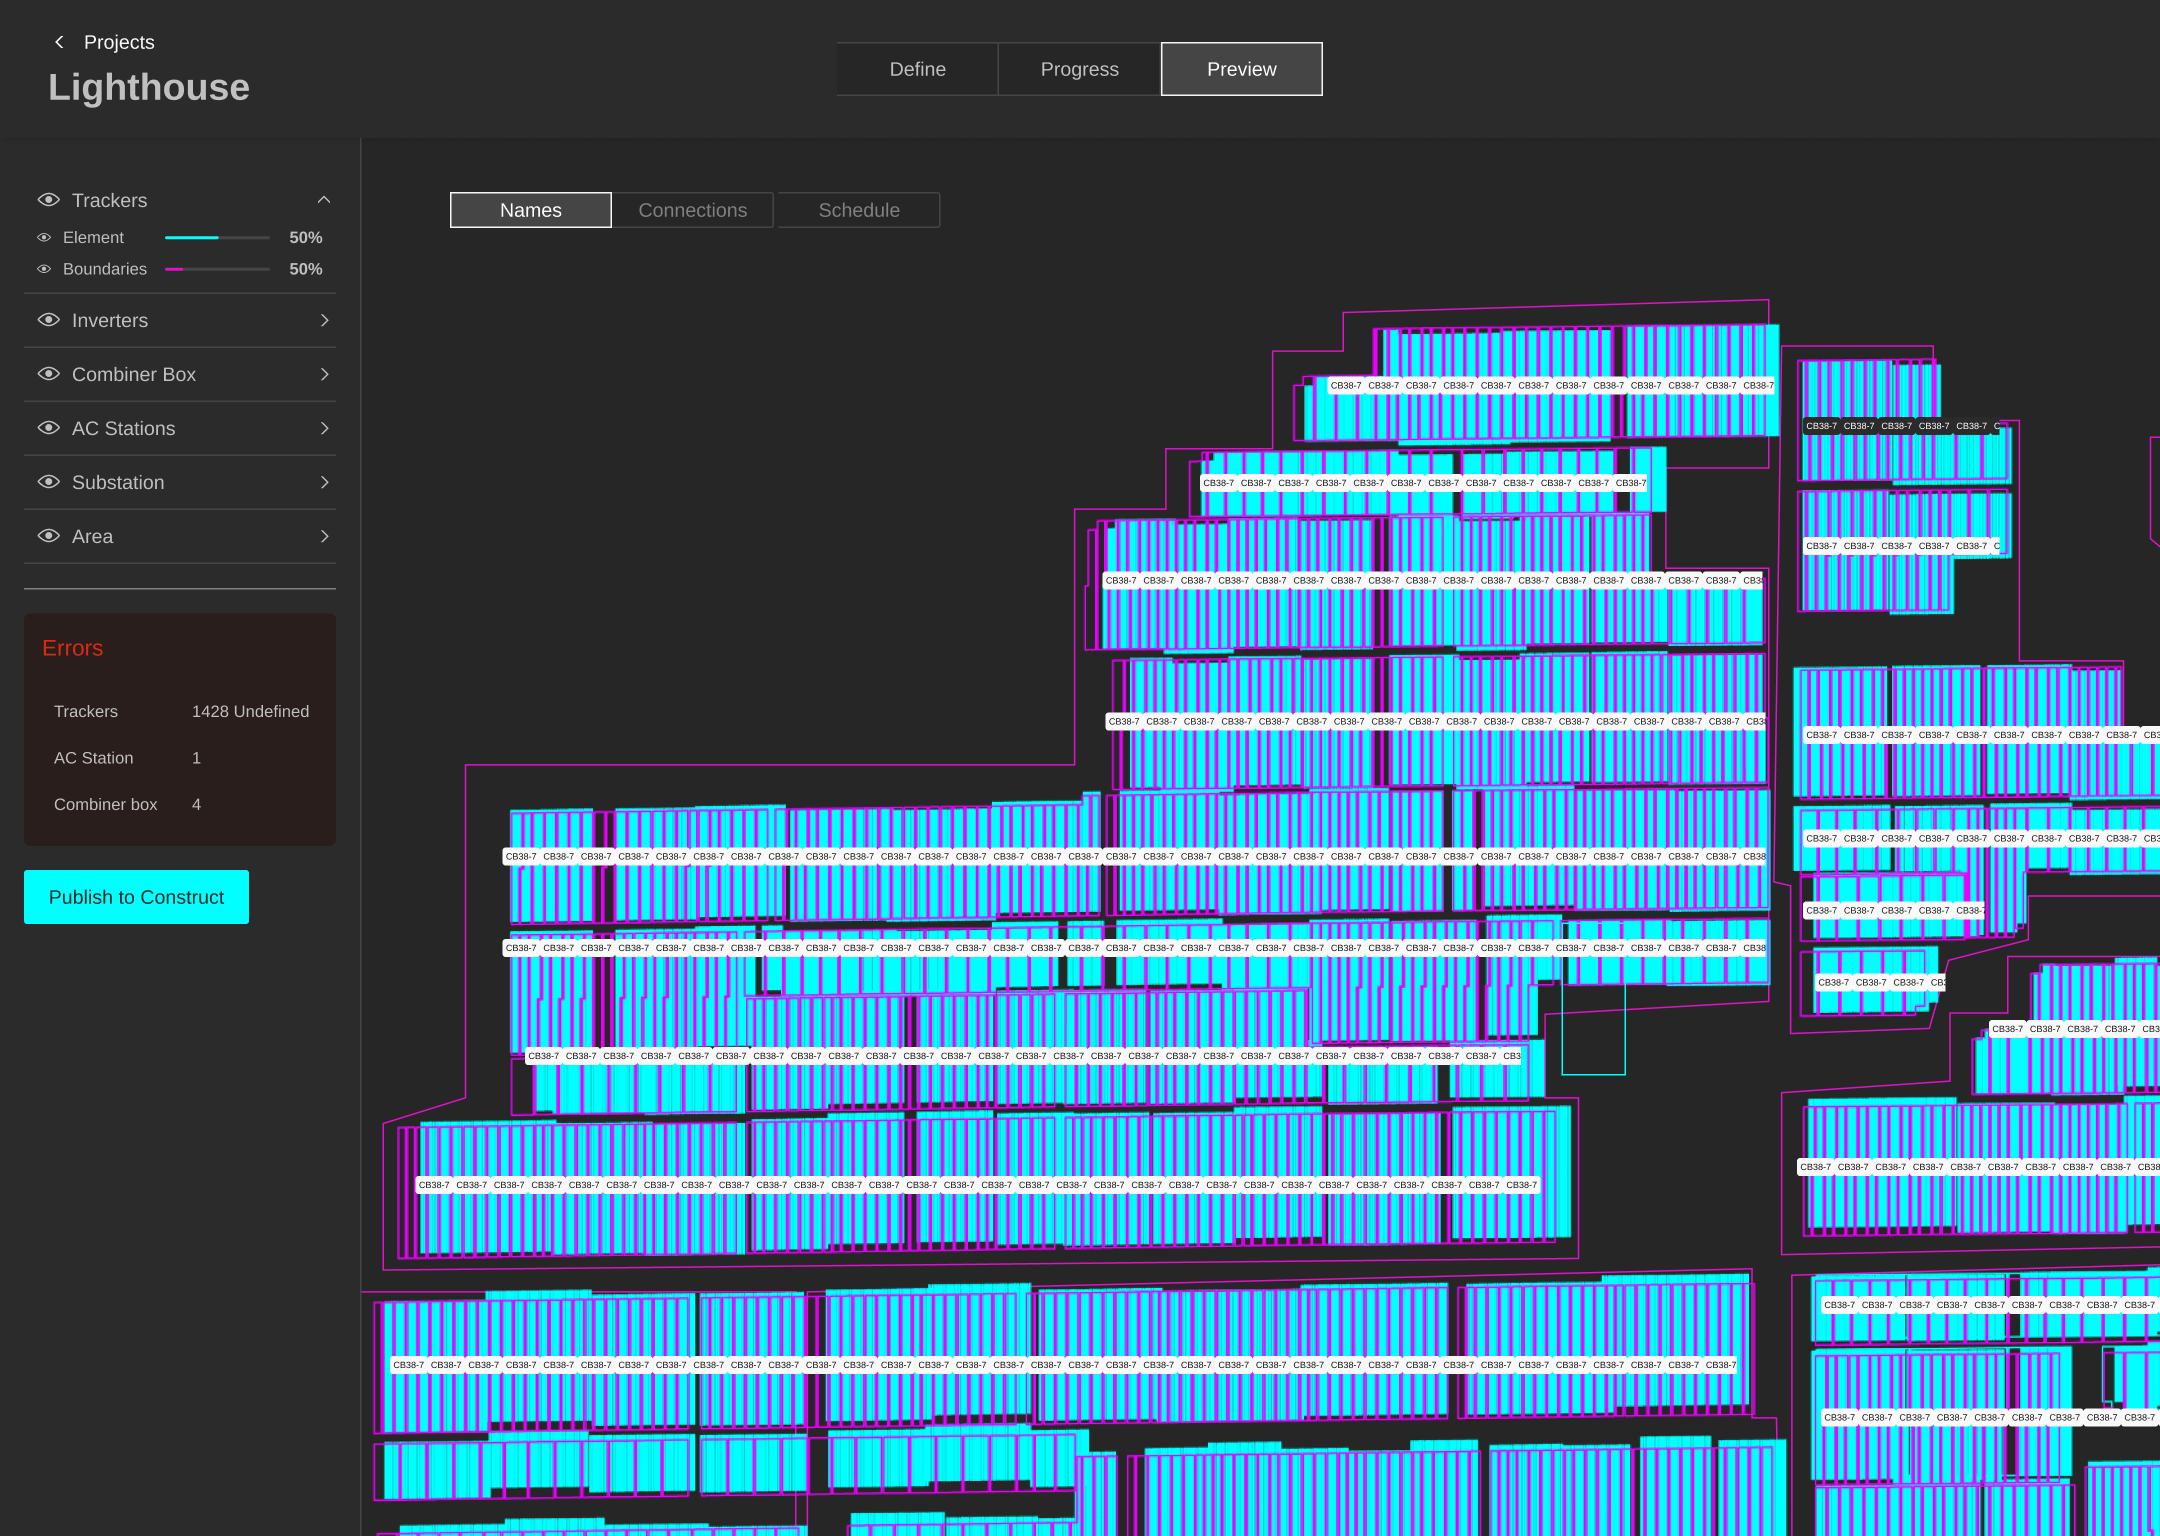Adjust the Element opacity slider
The height and width of the screenshot is (1536, 2160).
[x=217, y=238]
